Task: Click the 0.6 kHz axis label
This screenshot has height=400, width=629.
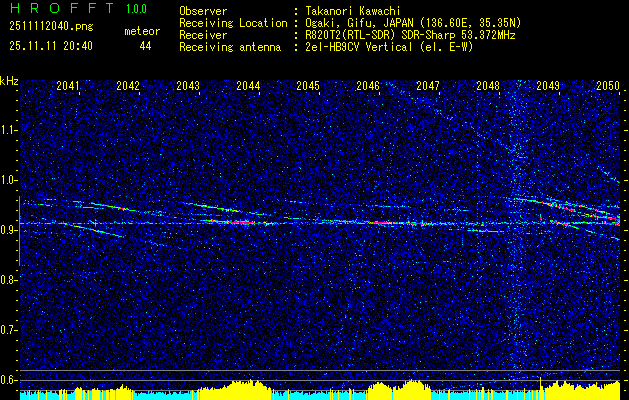Action: tap(8, 380)
